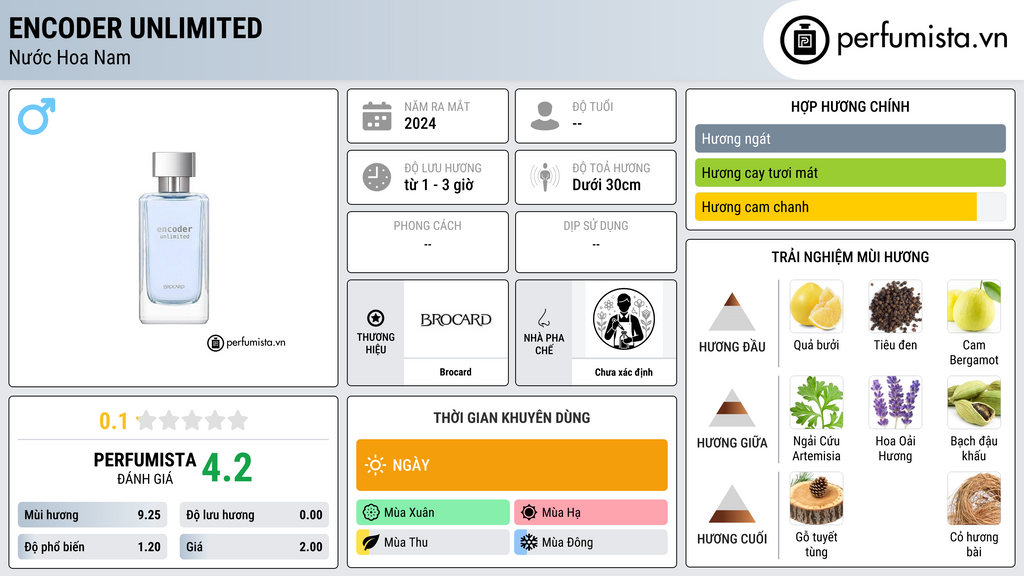Click the Trải nghiệm mùi hương heading
This screenshot has height=576, width=1024.
click(850, 257)
